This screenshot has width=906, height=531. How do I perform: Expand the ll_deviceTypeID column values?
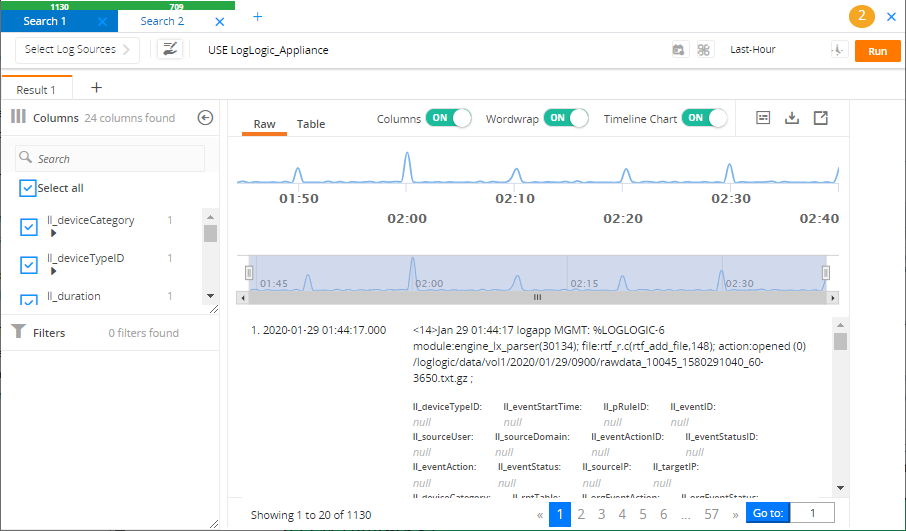click(53, 271)
